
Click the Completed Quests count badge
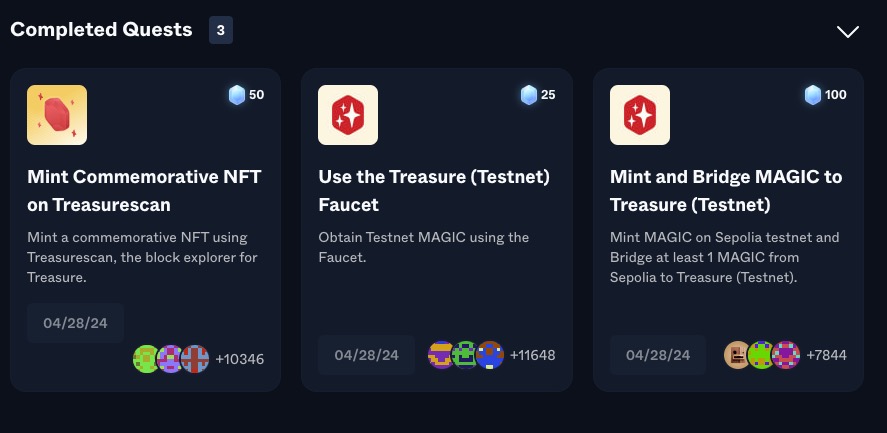[x=220, y=30]
